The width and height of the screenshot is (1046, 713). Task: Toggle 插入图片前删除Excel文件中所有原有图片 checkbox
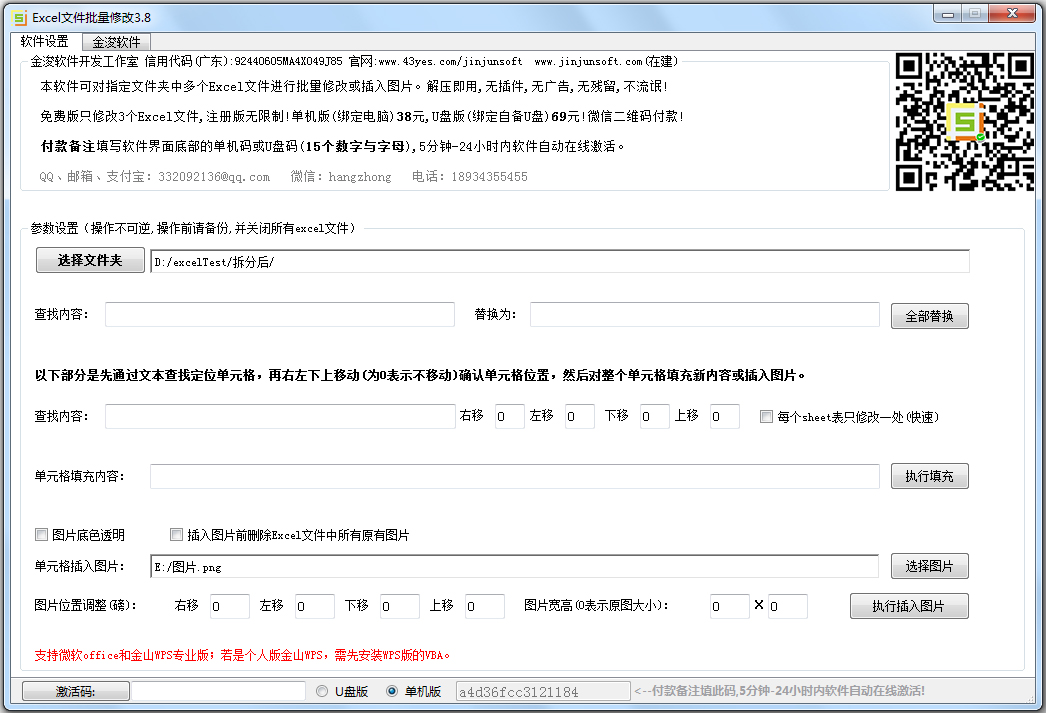tap(177, 535)
